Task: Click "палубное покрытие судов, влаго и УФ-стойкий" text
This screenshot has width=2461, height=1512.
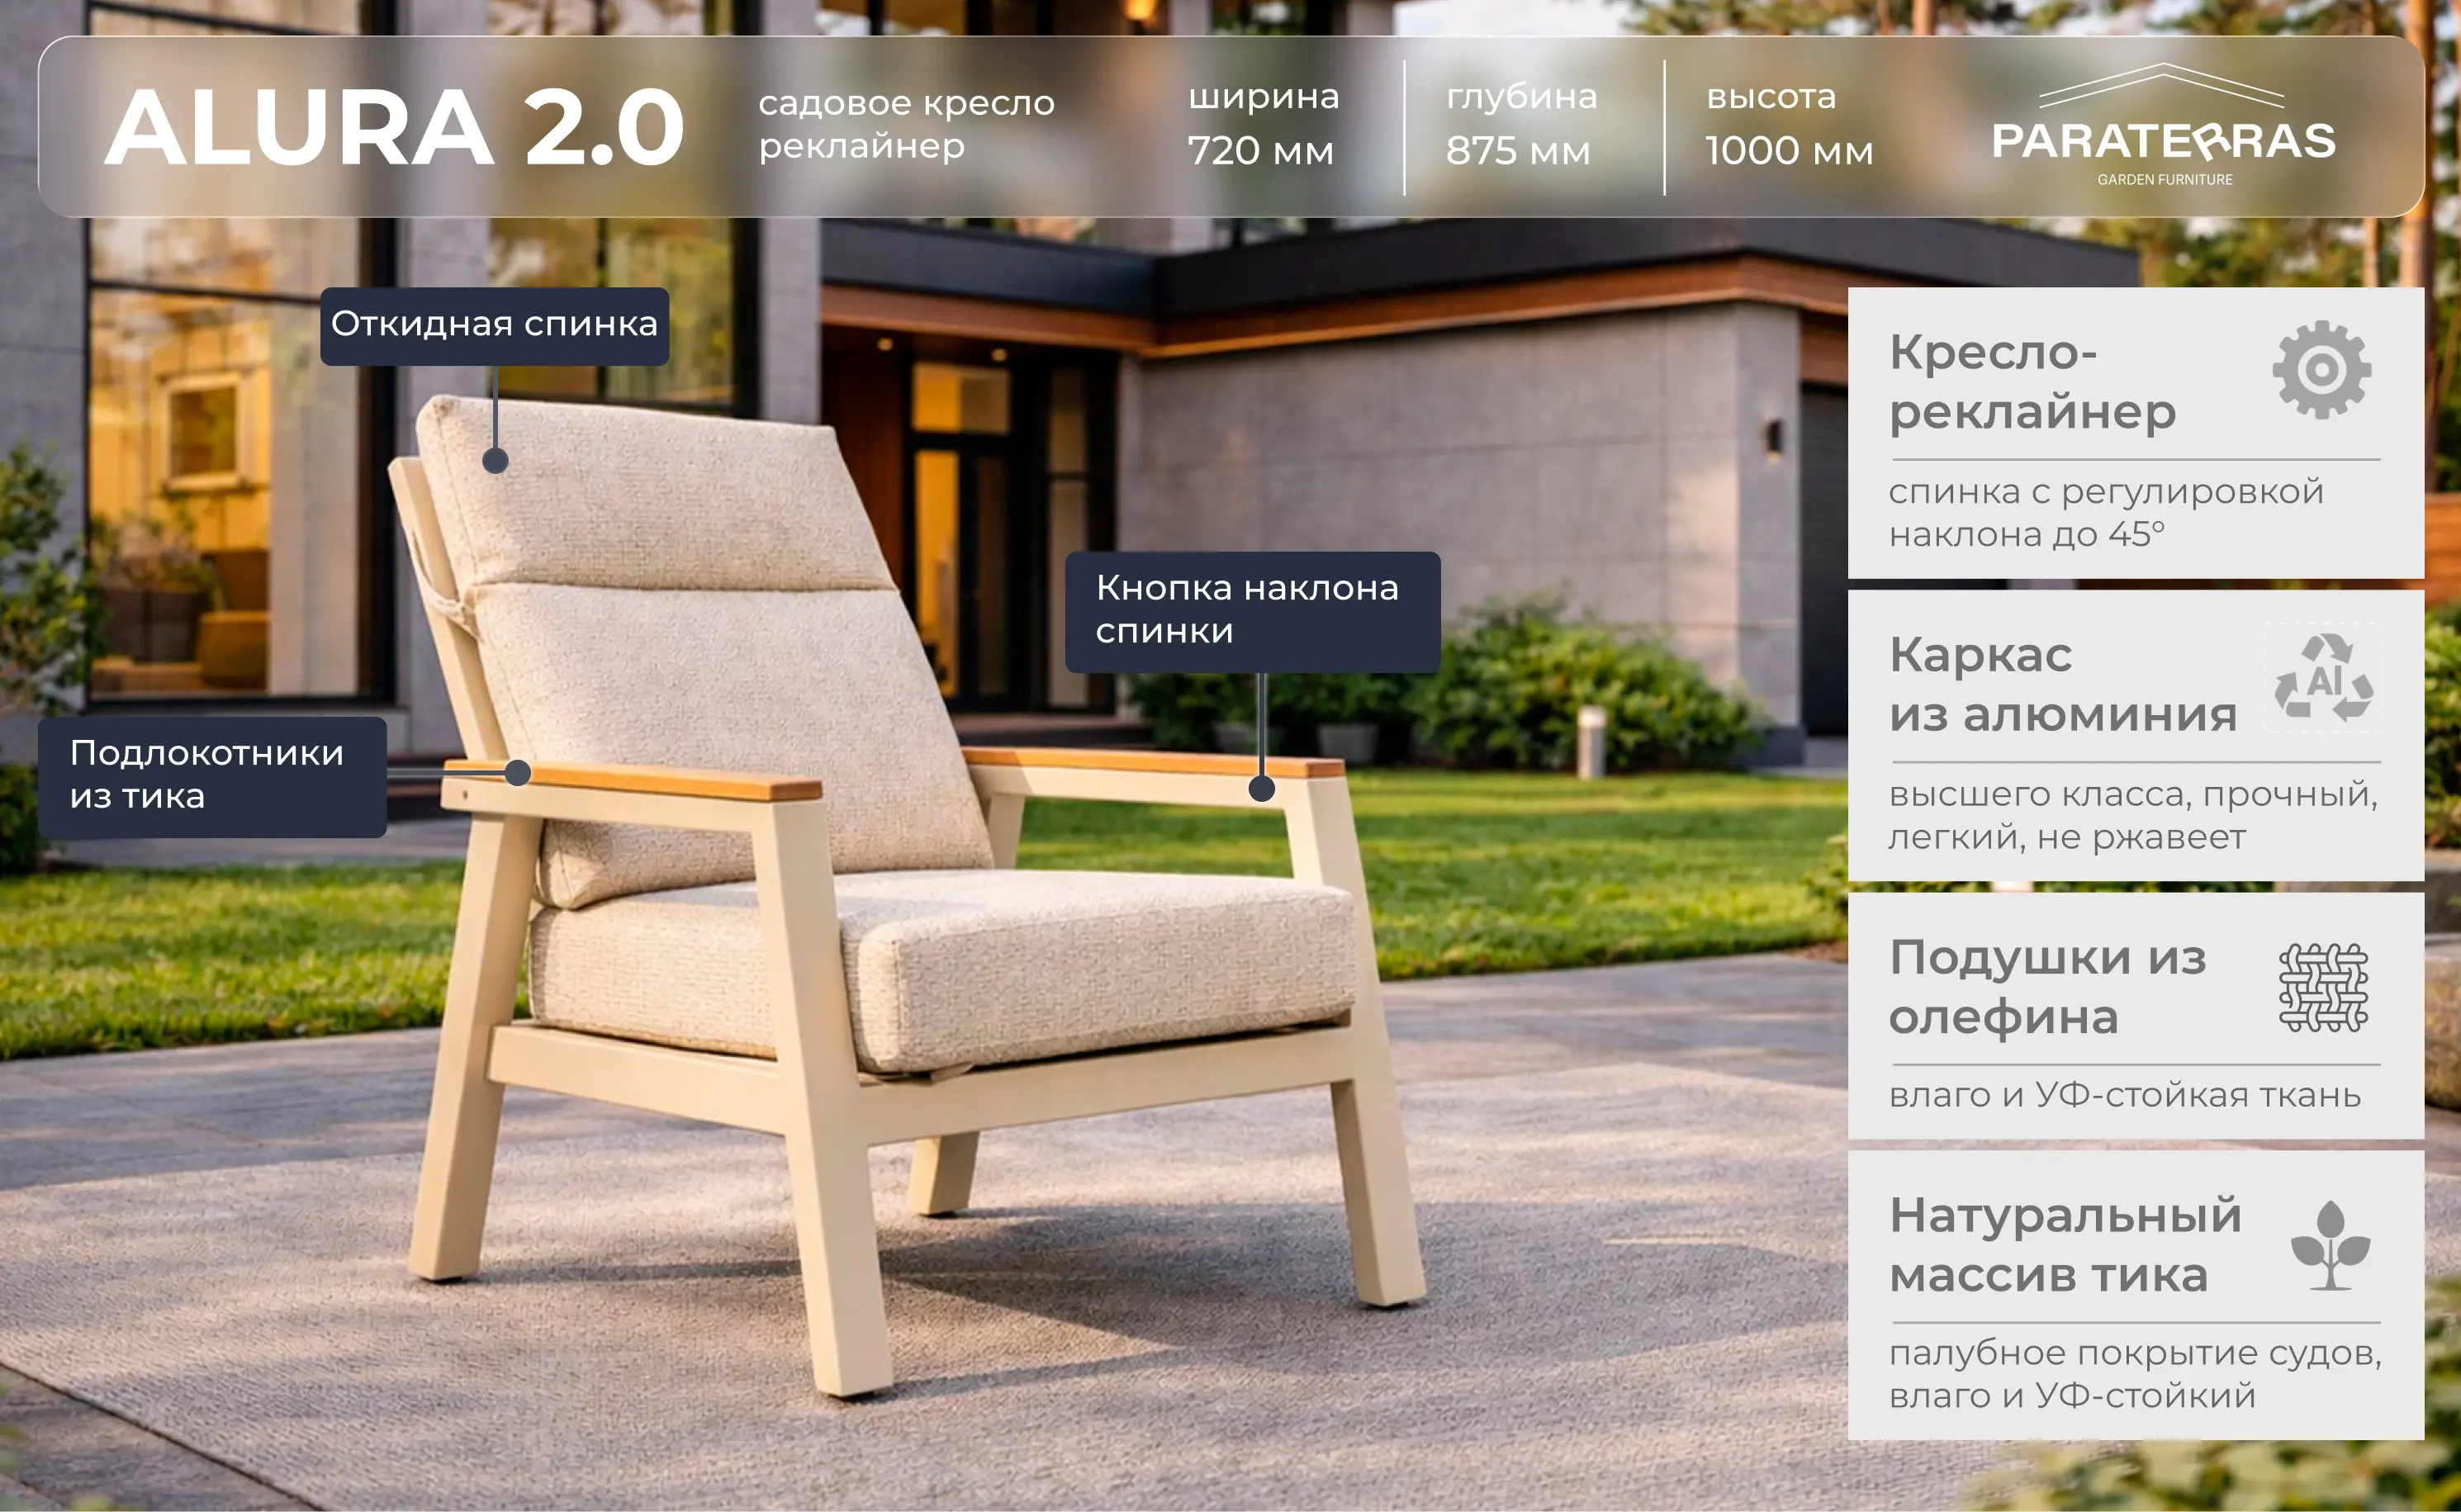Action: 2135,1374
